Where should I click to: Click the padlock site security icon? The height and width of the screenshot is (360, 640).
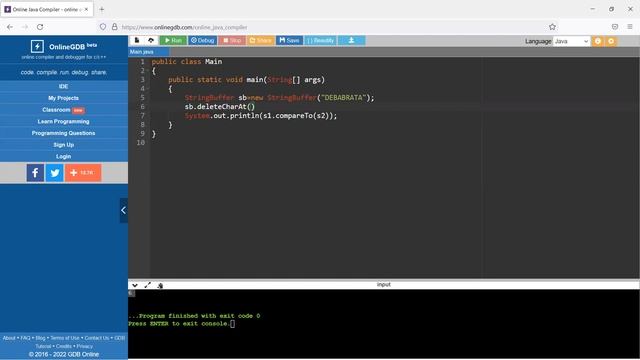[x=115, y=27]
